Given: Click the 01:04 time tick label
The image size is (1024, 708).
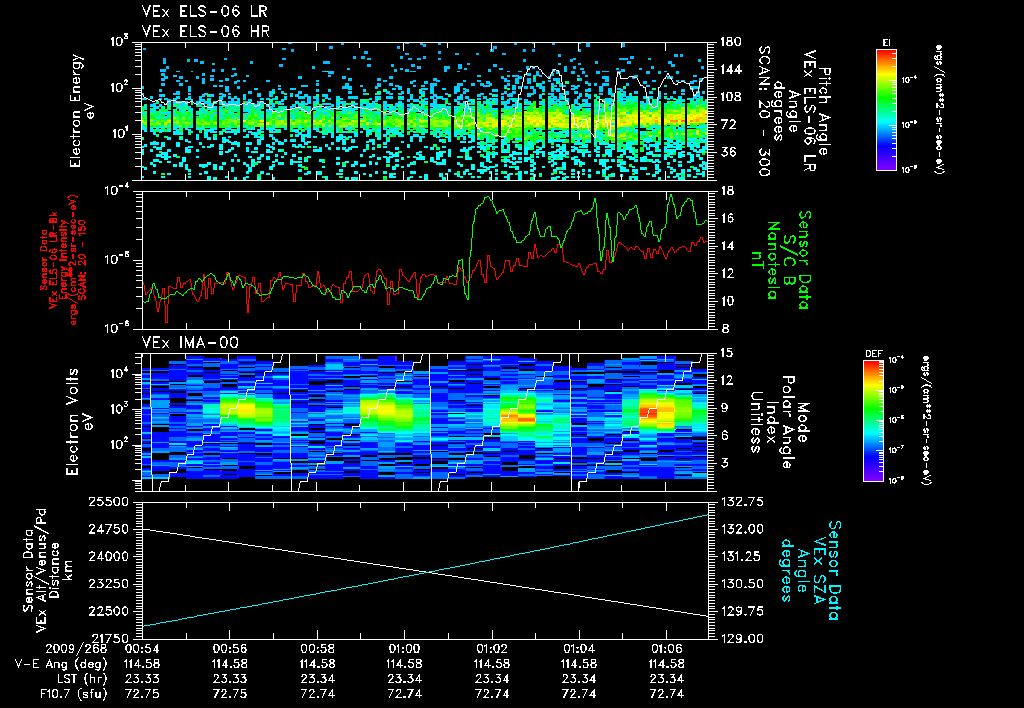Looking at the screenshot, I should [579, 649].
